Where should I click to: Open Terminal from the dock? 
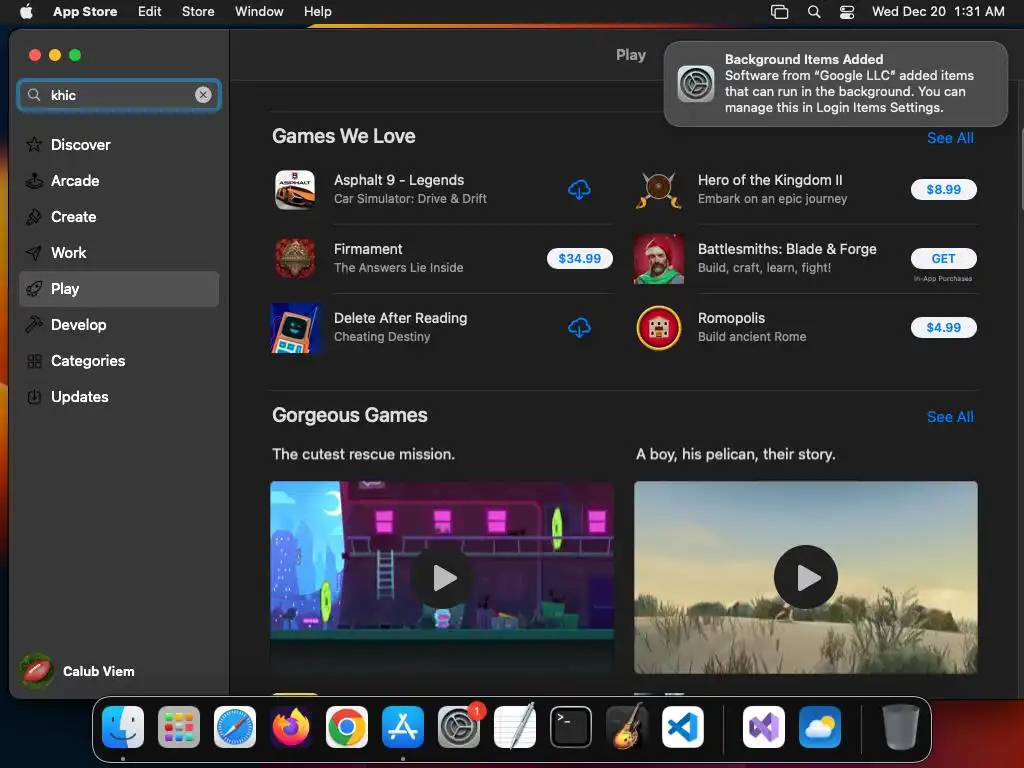[571, 727]
